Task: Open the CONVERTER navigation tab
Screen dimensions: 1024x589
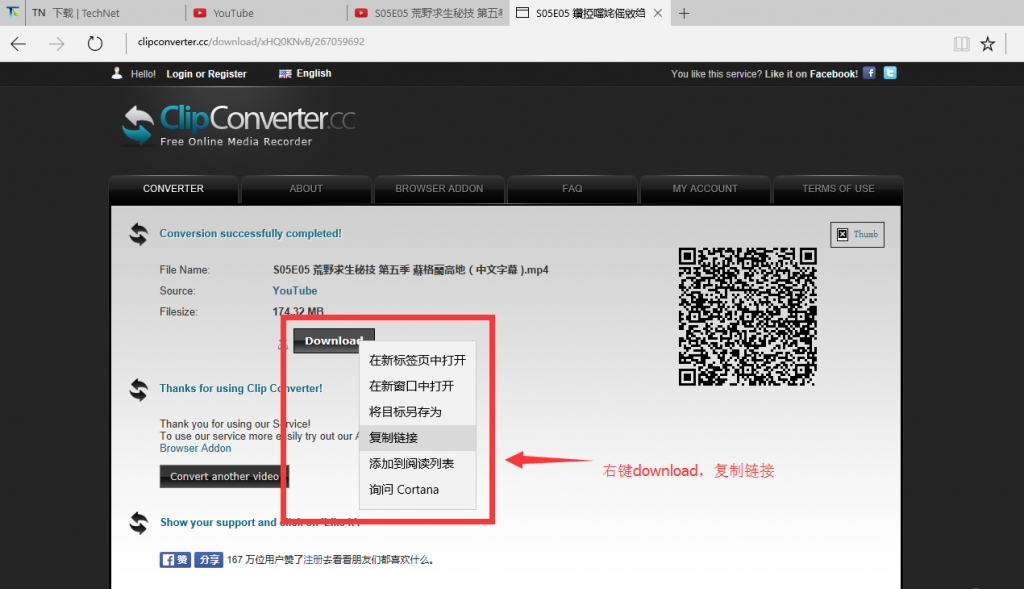Action: pos(173,189)
